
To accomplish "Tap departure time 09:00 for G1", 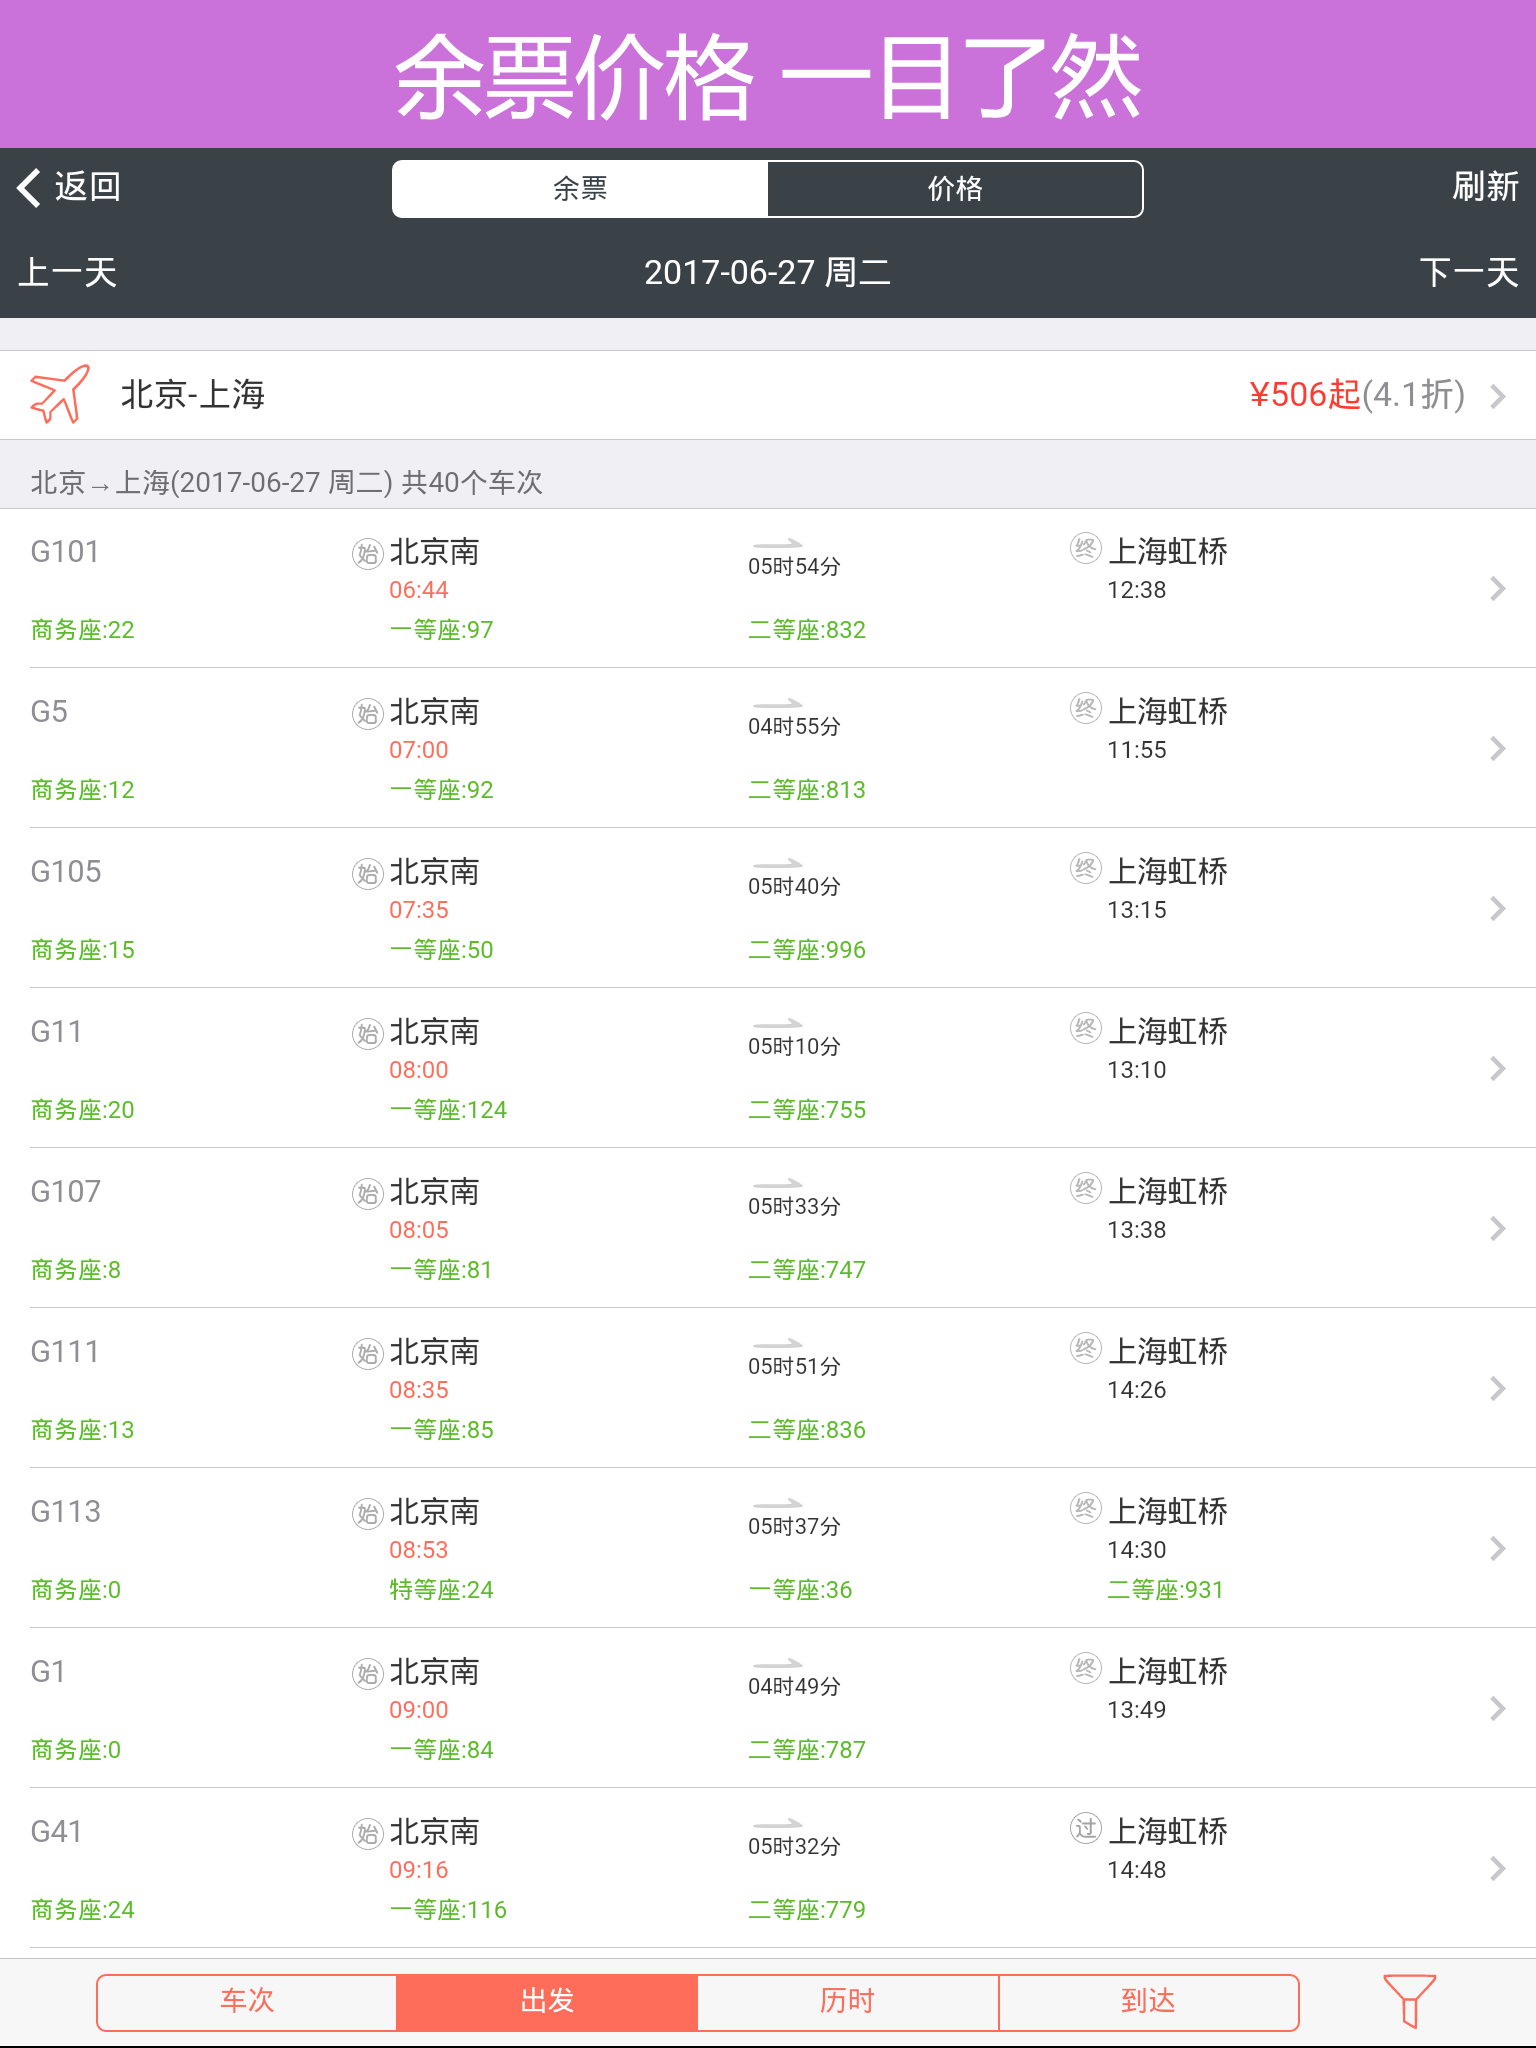I will pyautogui.click(x=419, y=1710).
